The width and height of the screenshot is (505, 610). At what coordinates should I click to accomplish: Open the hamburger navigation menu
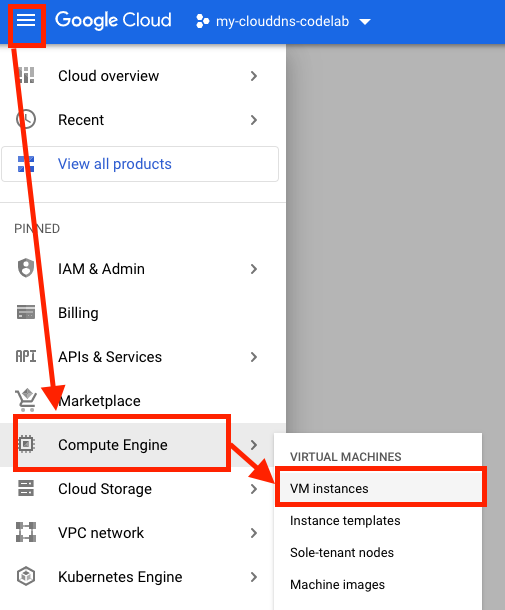[x=26, y=20]
